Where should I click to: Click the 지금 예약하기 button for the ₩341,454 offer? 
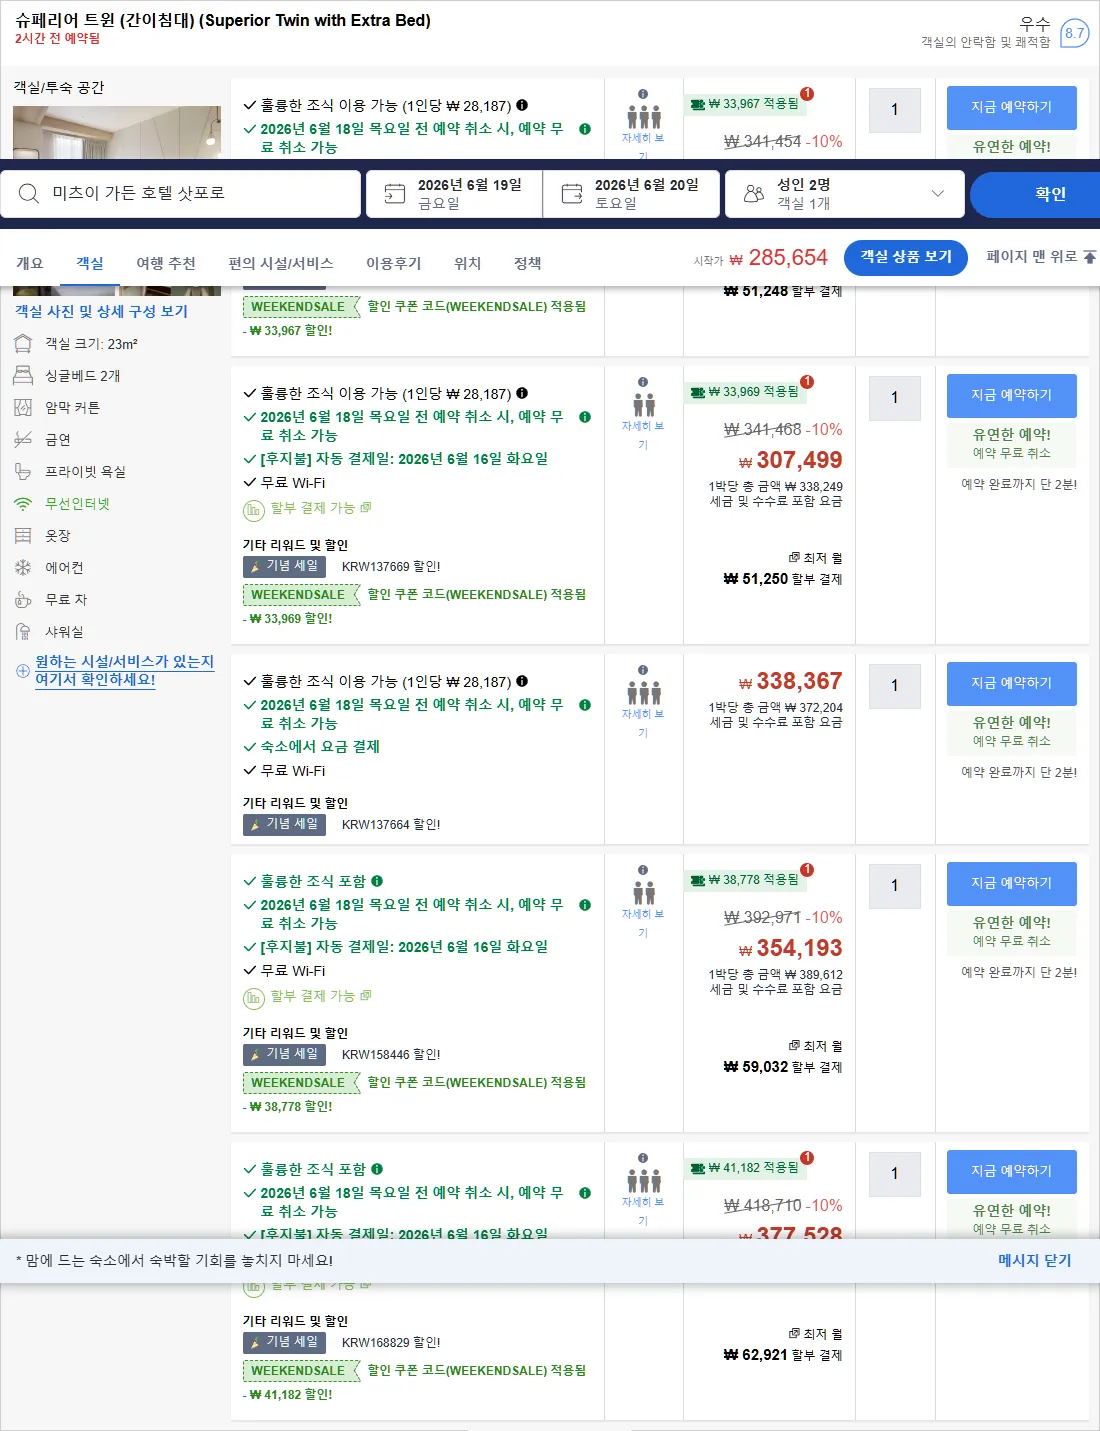(1012, 108)
